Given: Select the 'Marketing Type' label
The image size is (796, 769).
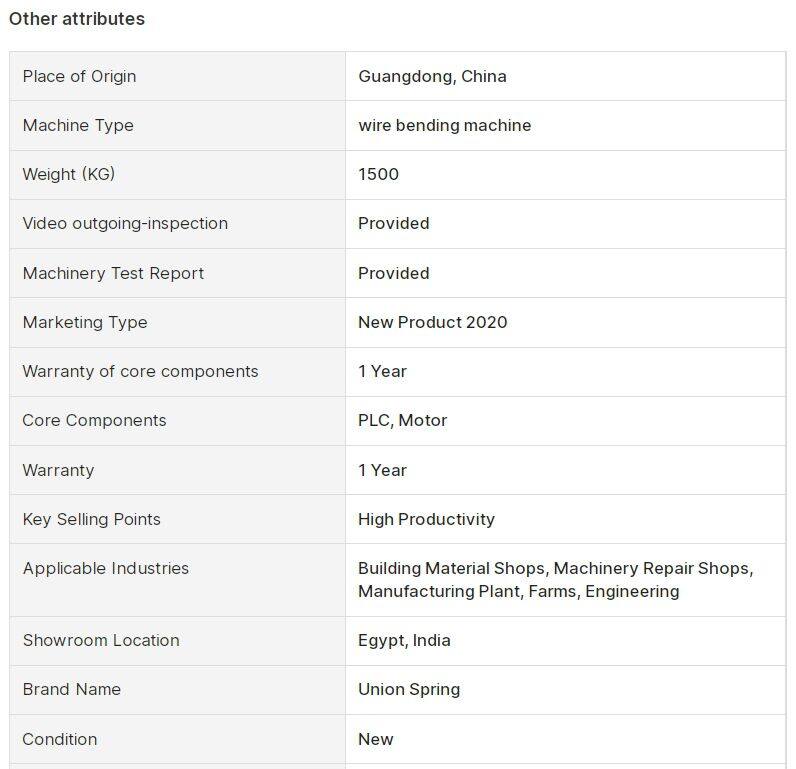Looking at the screenshot, I should [85, 322].
